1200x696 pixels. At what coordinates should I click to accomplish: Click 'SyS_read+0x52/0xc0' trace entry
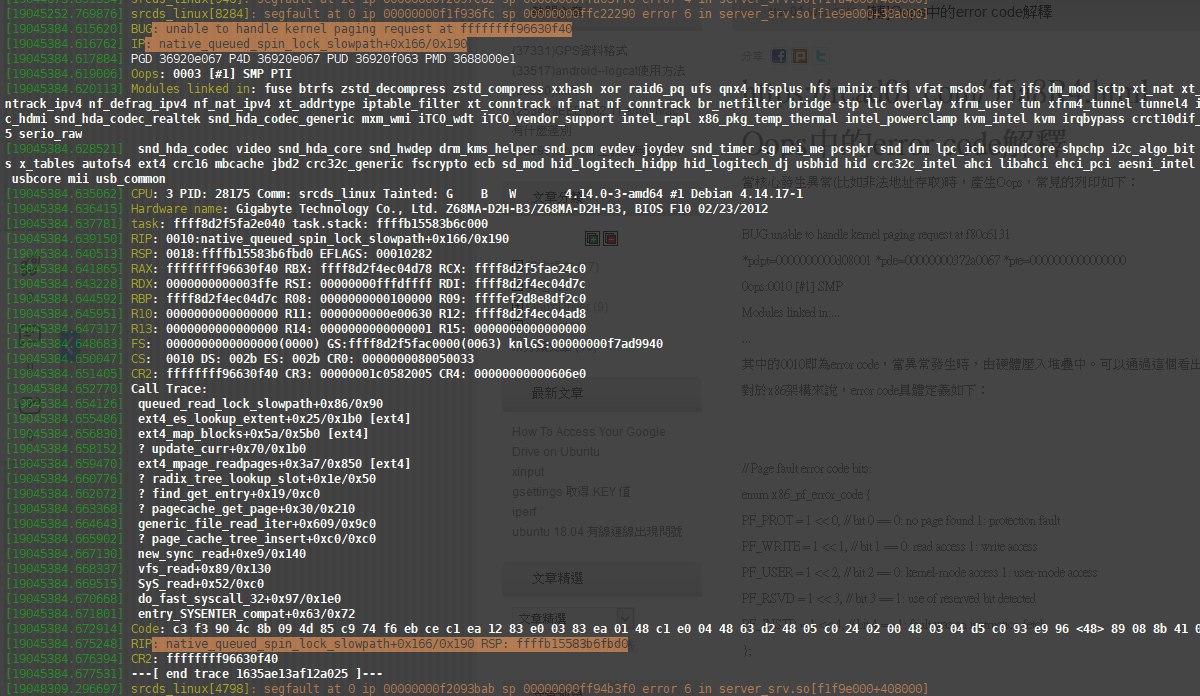click(201, 582)
